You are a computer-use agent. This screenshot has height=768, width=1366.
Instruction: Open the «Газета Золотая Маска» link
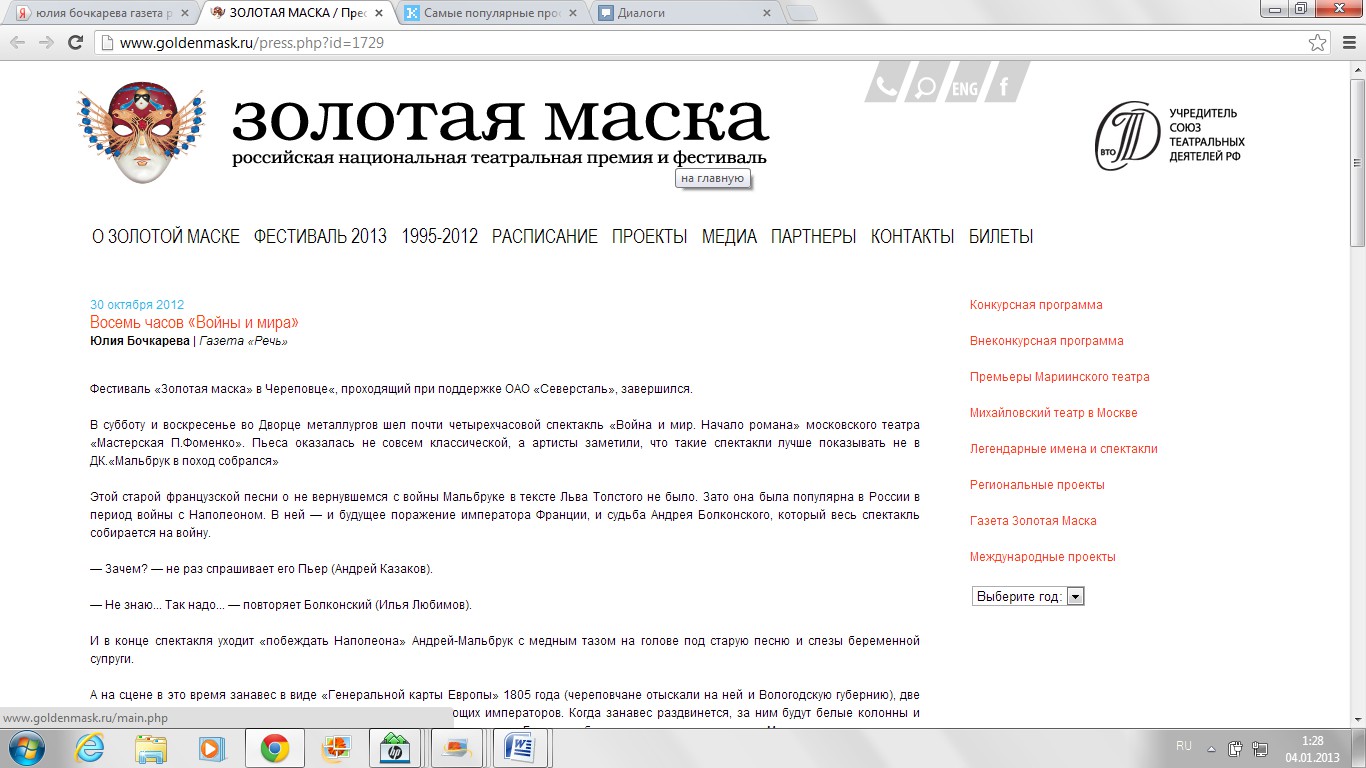(1033, 521)
